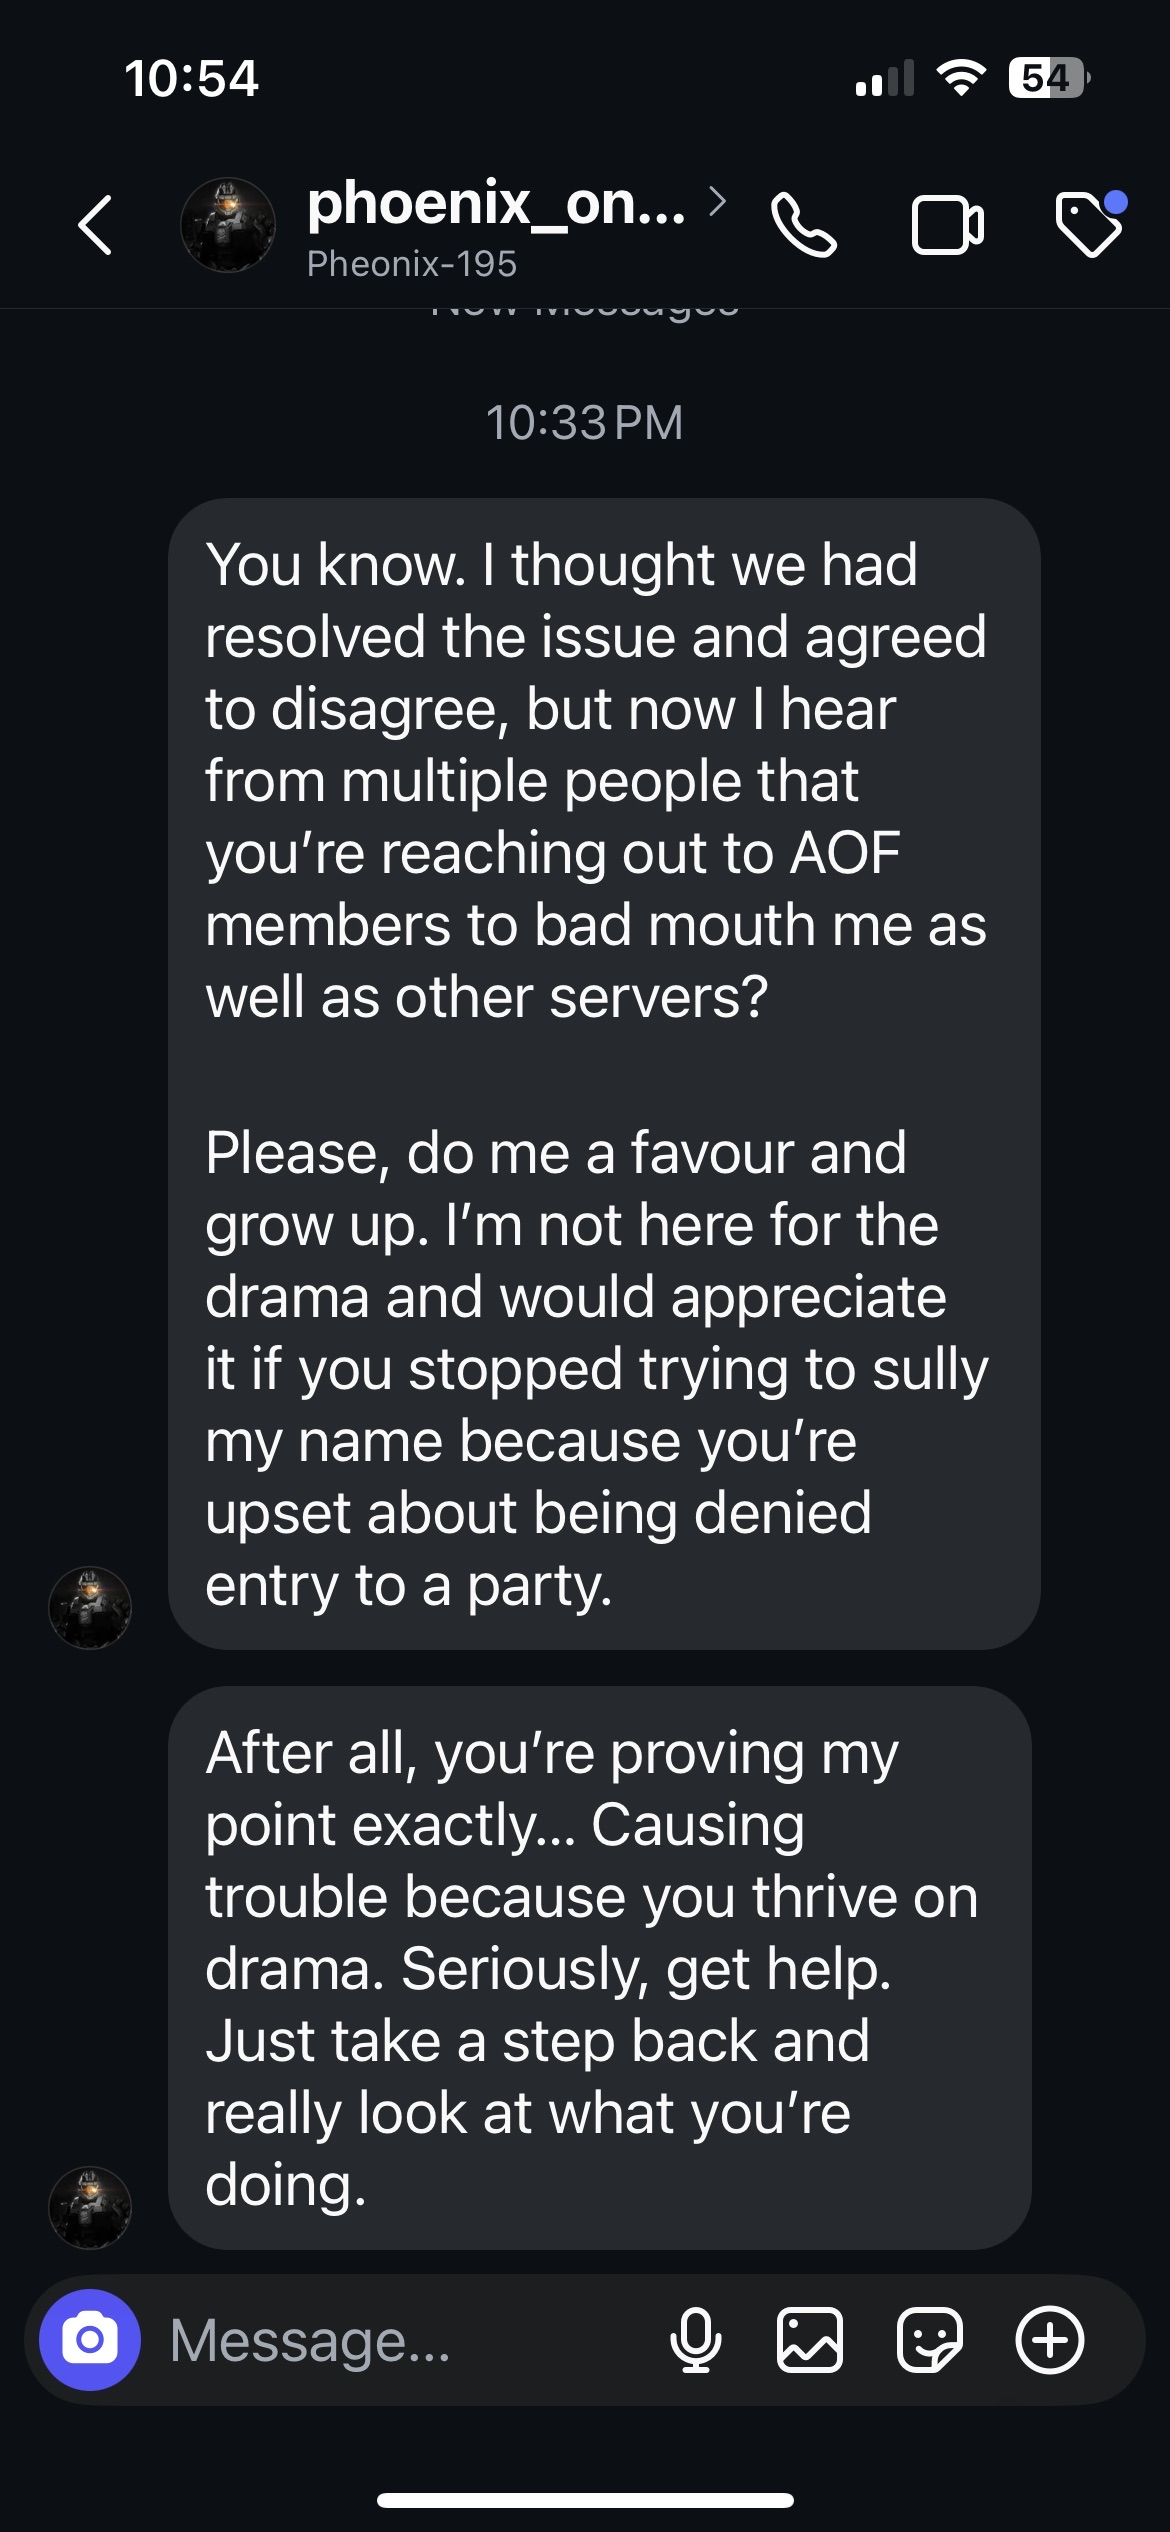
Task: Expand chat details via chevron next to username
Action: point(717,201)
